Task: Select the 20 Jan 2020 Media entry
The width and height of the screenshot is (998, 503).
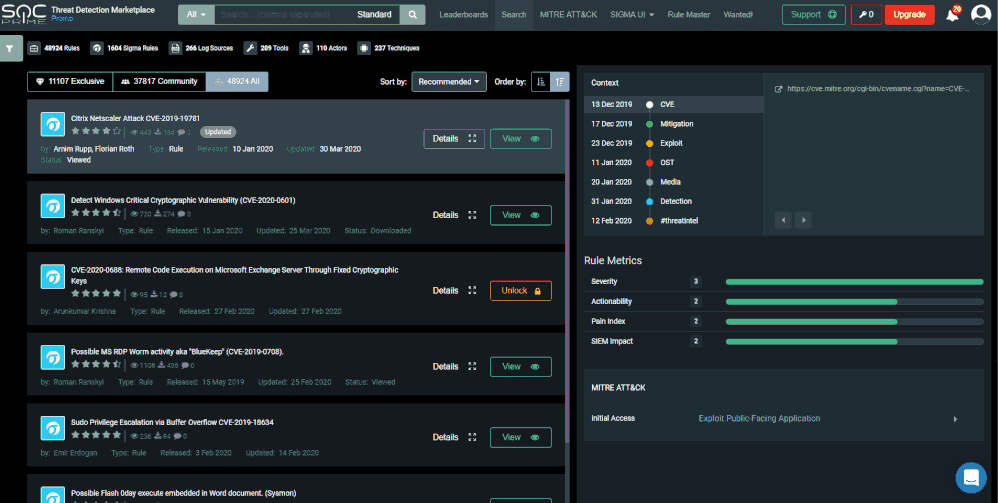Action: tap(673, 182)
